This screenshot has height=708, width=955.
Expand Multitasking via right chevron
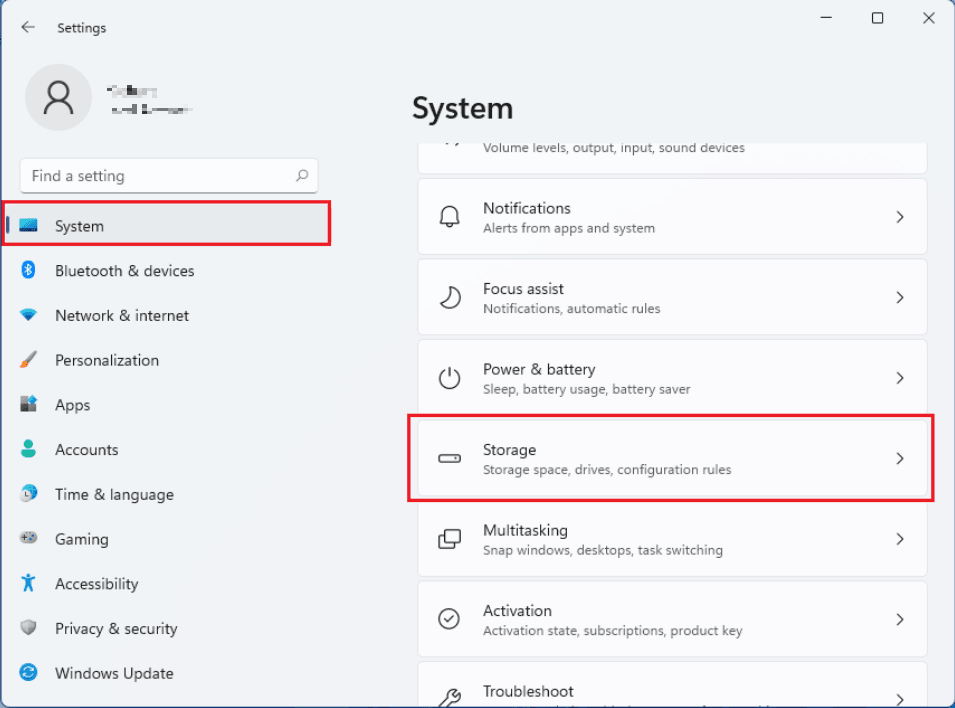click(899, 539)
